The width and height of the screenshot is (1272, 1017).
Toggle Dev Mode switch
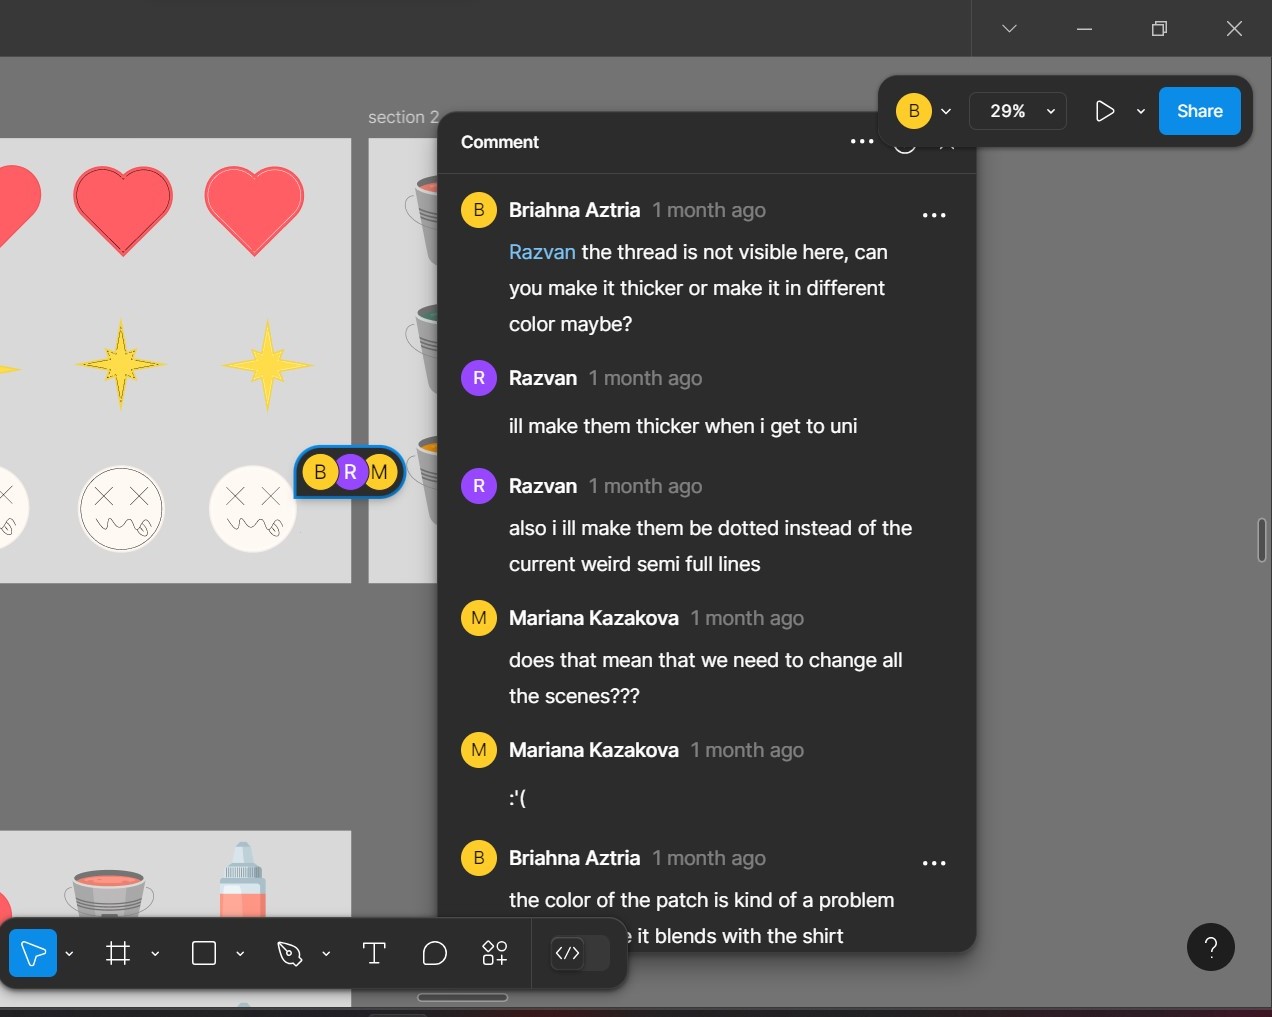tap(580, 953)
